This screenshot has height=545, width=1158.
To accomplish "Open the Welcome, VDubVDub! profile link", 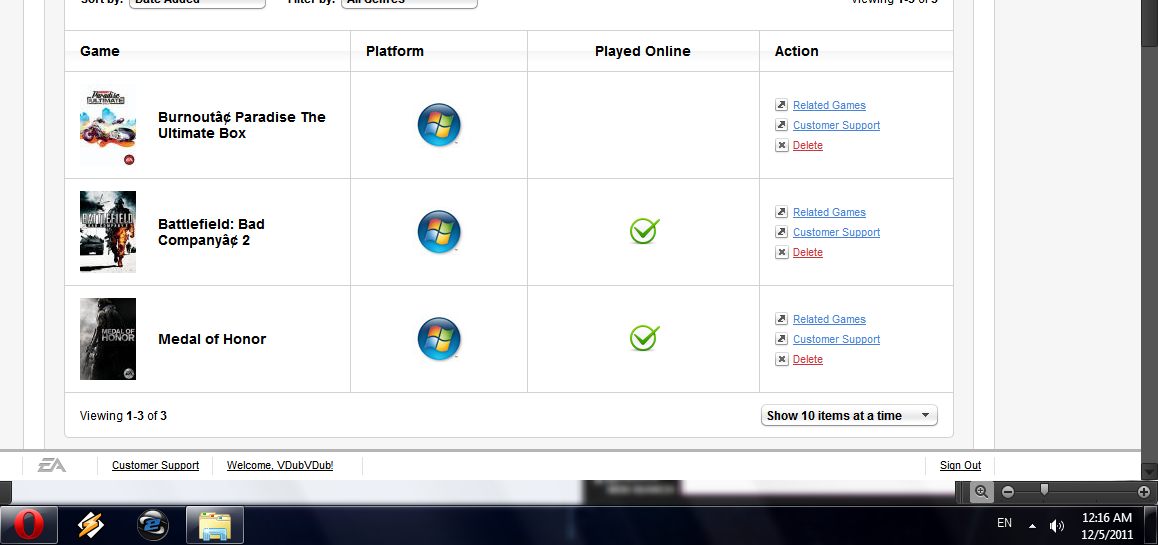I will (x=280, y=465).
